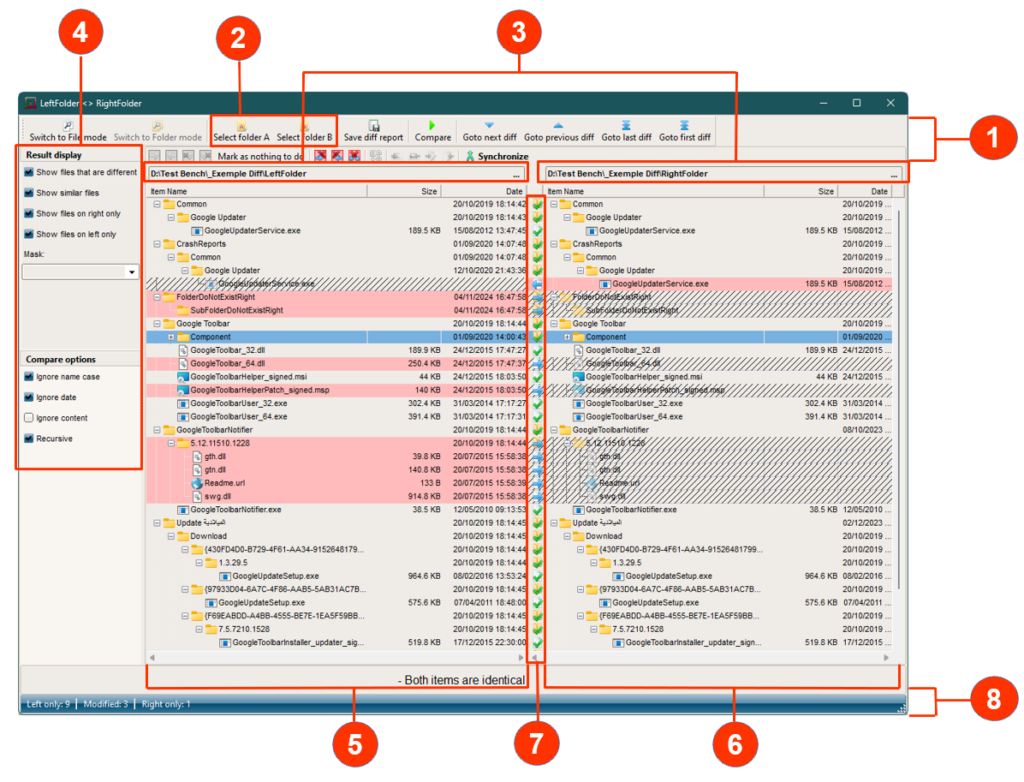
Task: Sort the right pane by Size header
Action: coord(801,191)
